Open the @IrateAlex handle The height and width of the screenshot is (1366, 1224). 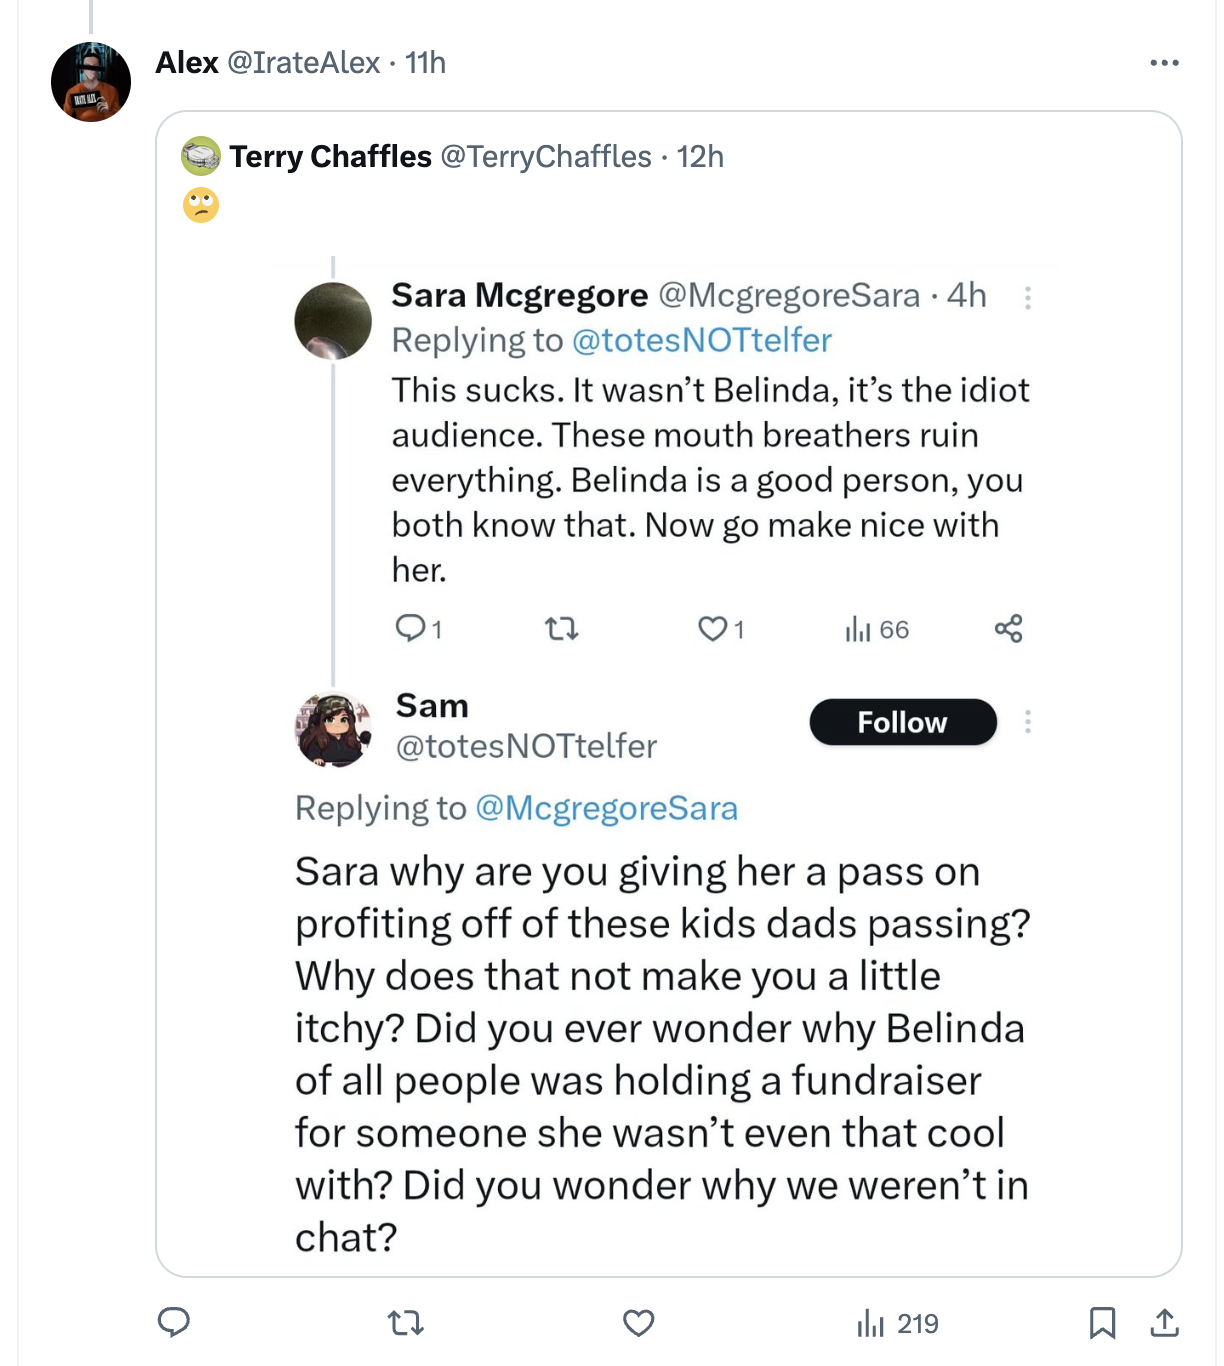[303, 63]
